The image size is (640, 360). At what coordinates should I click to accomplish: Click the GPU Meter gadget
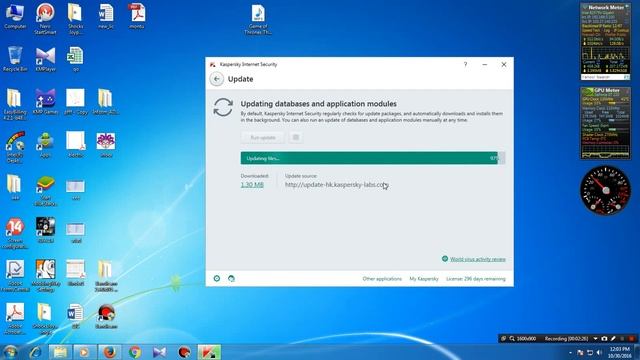(605, 123)
